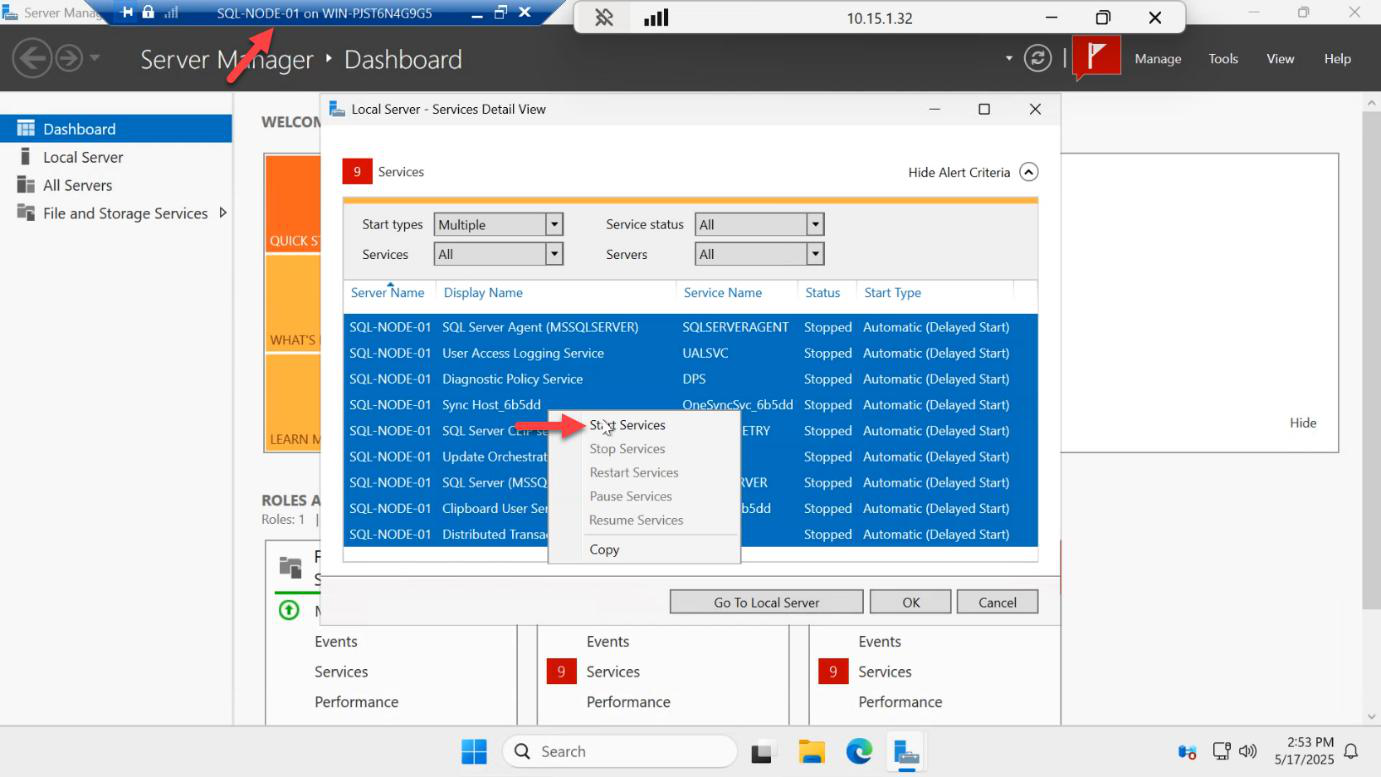1381x777 pixels.
Task: Sort by the Start Type column header
Action: 893,293
